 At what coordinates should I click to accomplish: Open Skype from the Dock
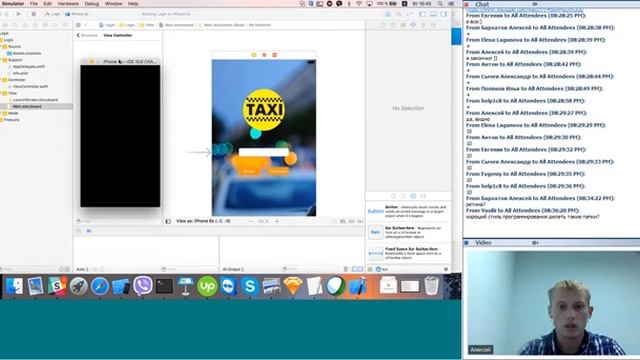click(250, 286)
